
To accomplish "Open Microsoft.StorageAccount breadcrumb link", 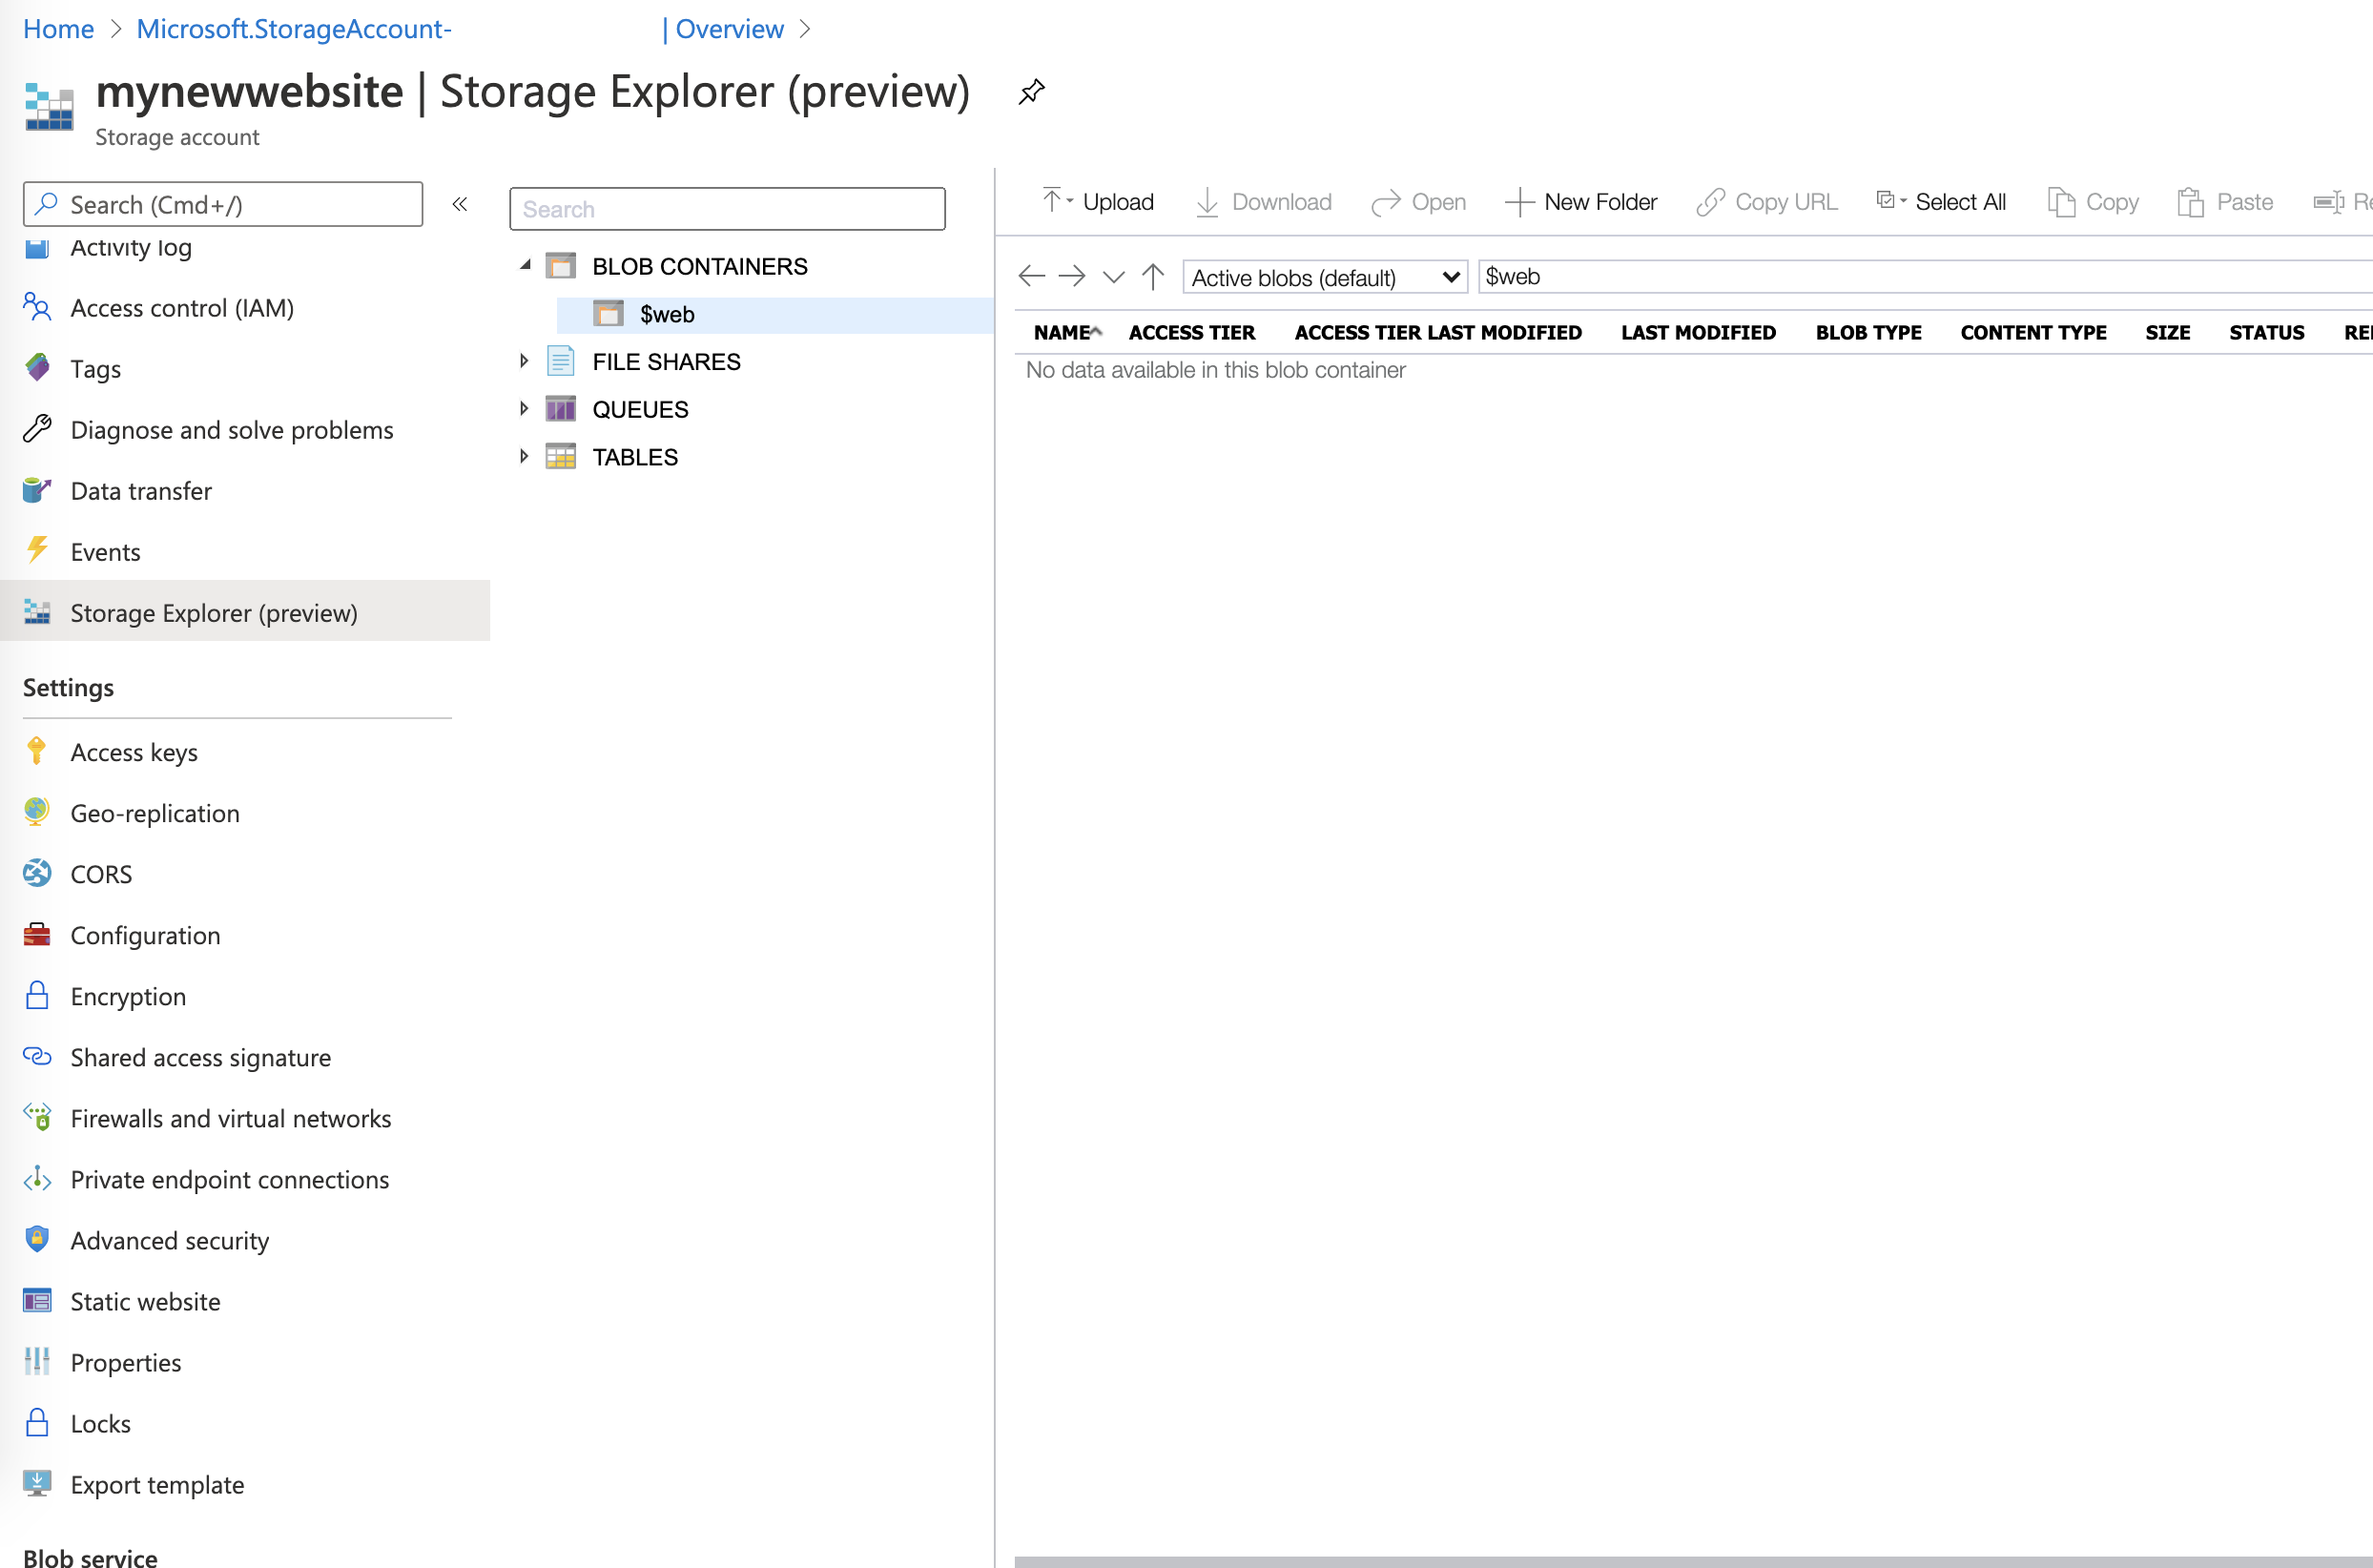I will click(294, 29).
